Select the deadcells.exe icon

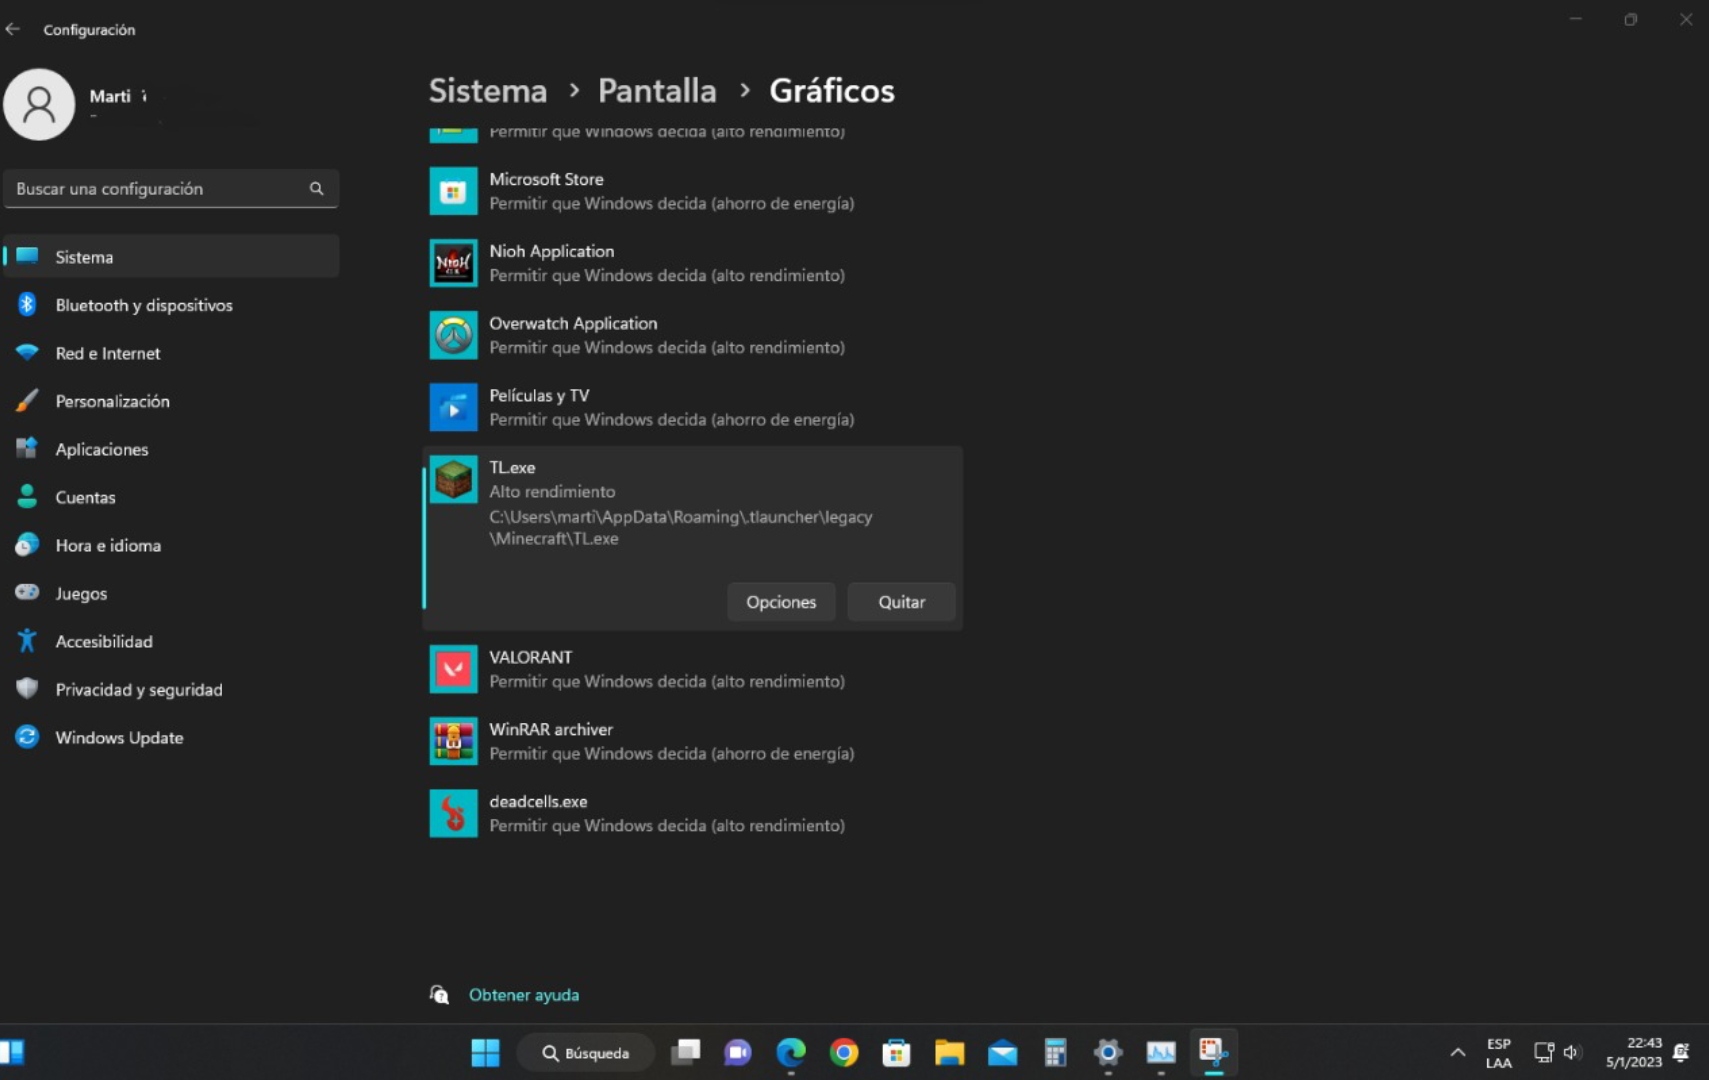pyautogui.click(x=453, y=813)
